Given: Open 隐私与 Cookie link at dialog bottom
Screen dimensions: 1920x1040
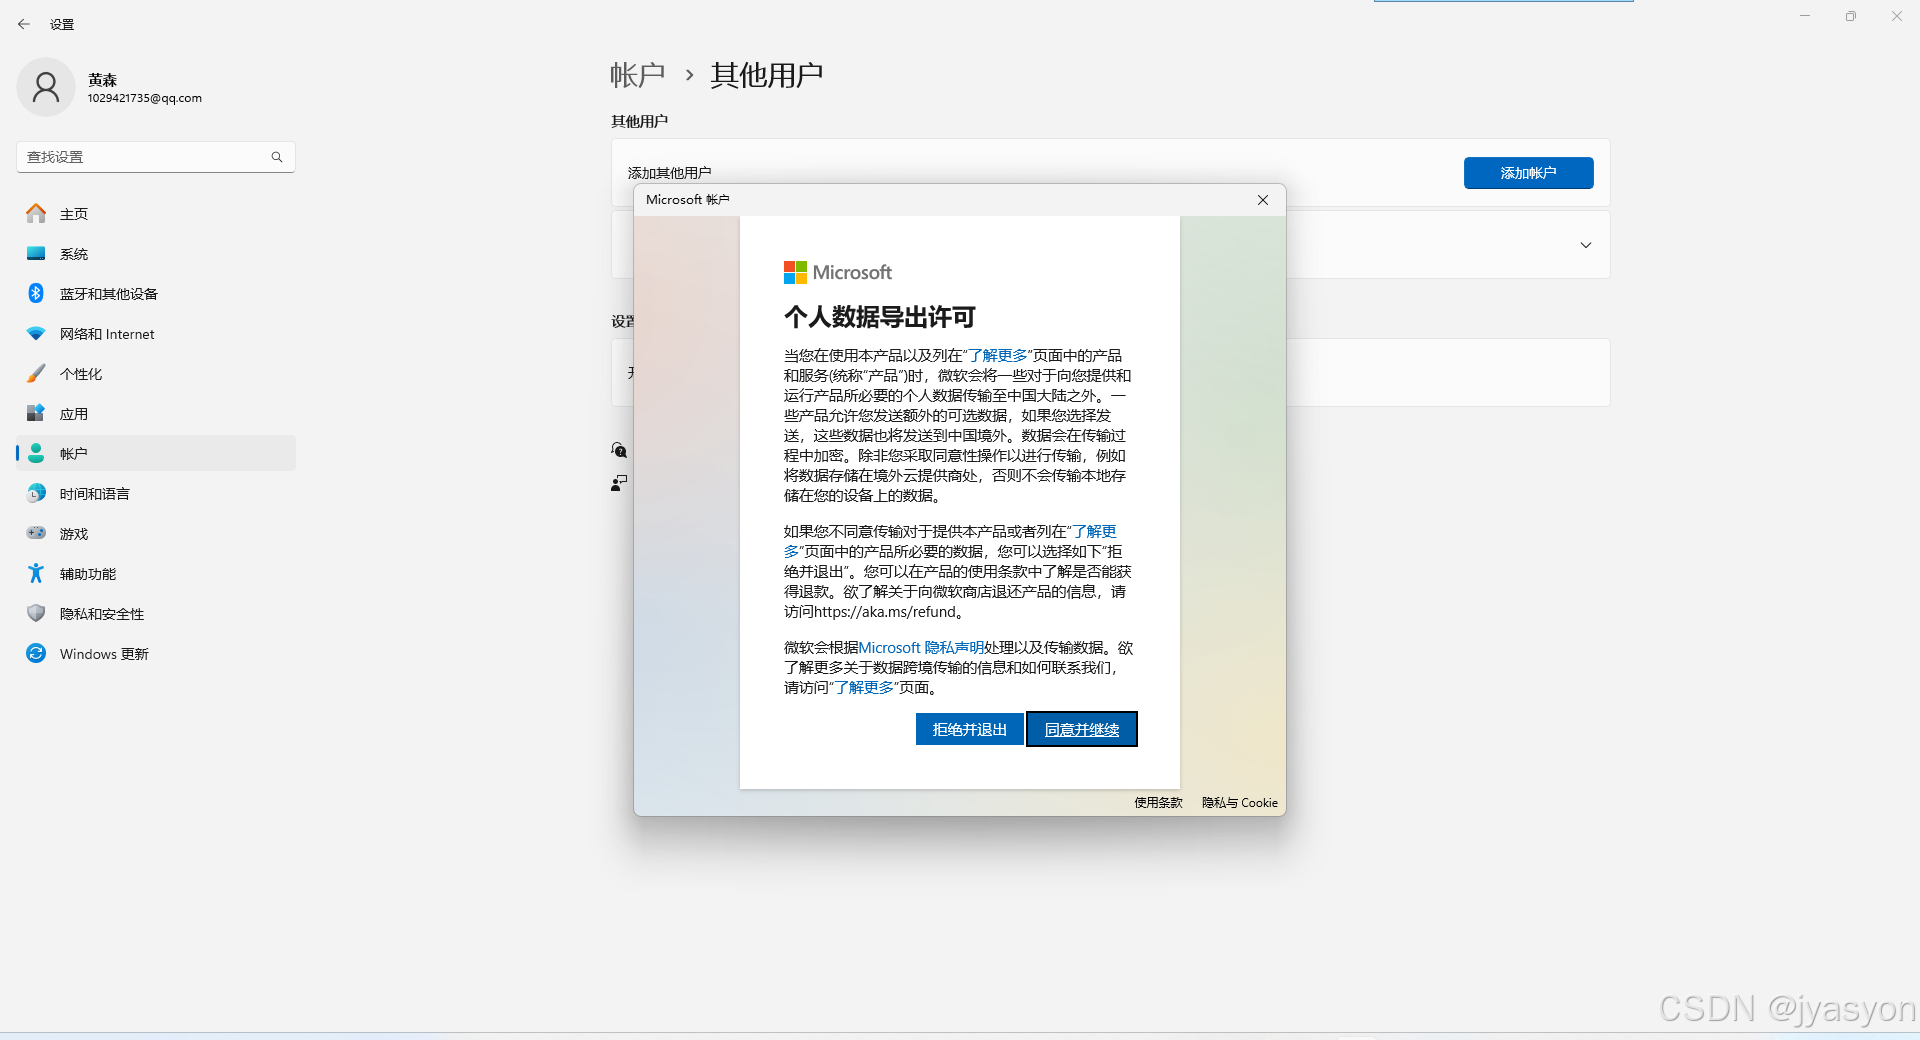Looking at the screenshot, I should (1240, 802).
